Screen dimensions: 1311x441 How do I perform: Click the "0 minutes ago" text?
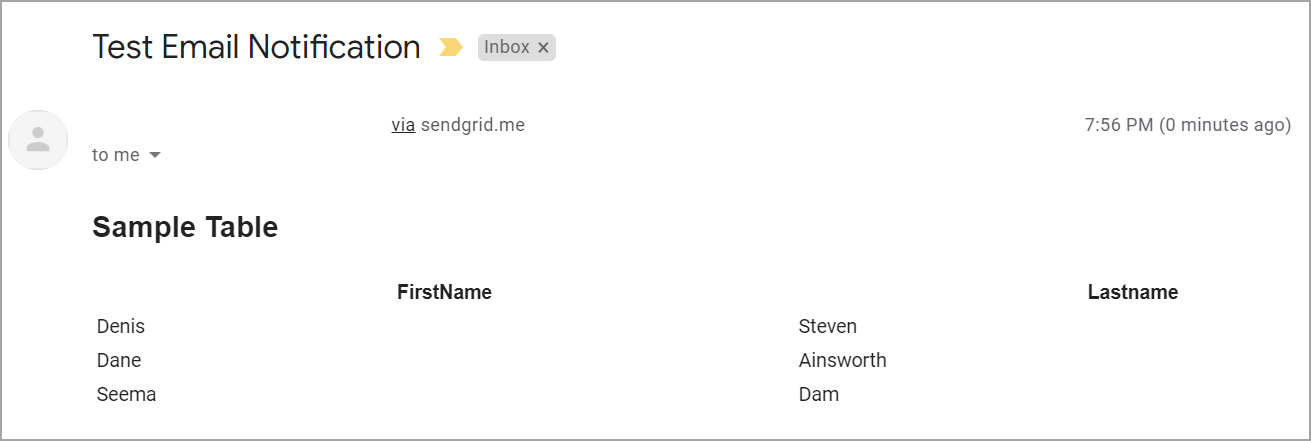(x=1224, y=125)
